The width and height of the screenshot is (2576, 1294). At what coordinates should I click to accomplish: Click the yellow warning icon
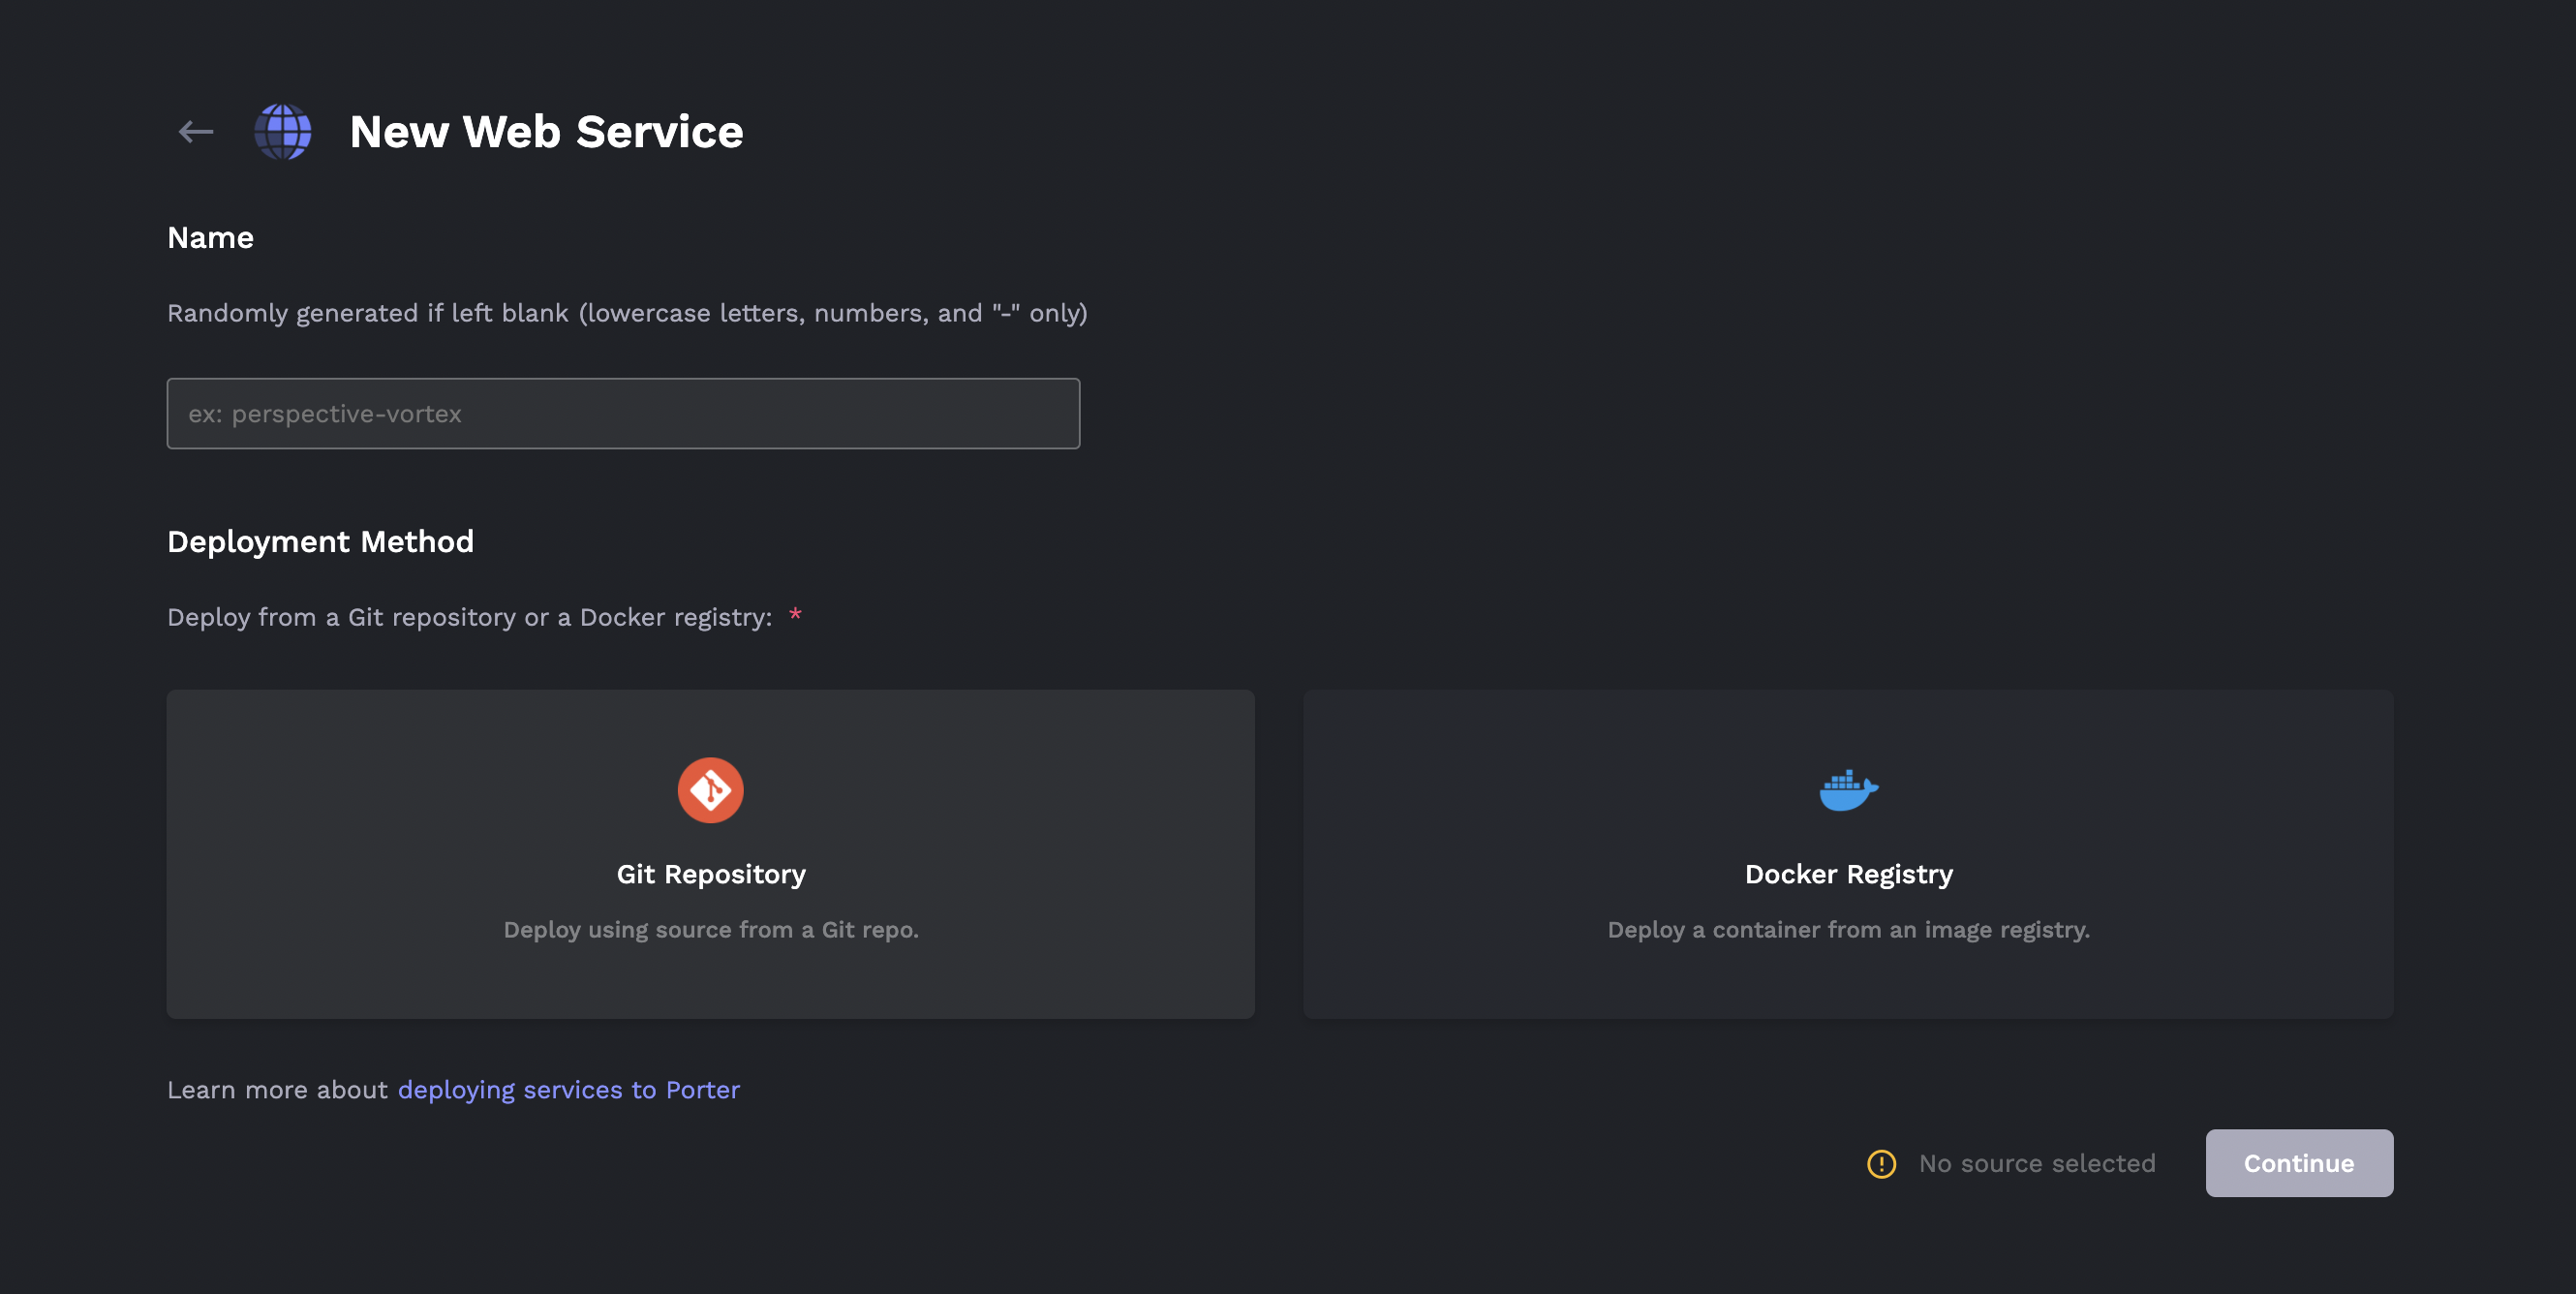pyautogui.click(x=1881, y=1164)
